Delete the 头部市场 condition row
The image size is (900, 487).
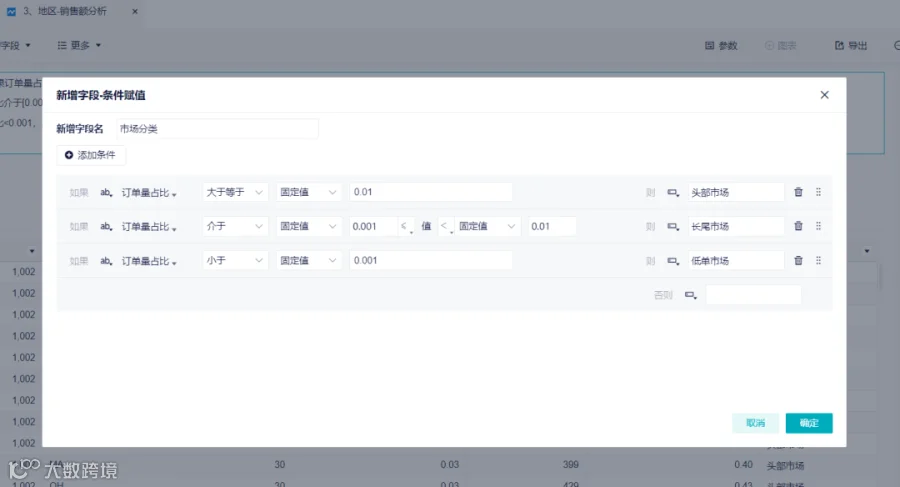click(798, 192)
